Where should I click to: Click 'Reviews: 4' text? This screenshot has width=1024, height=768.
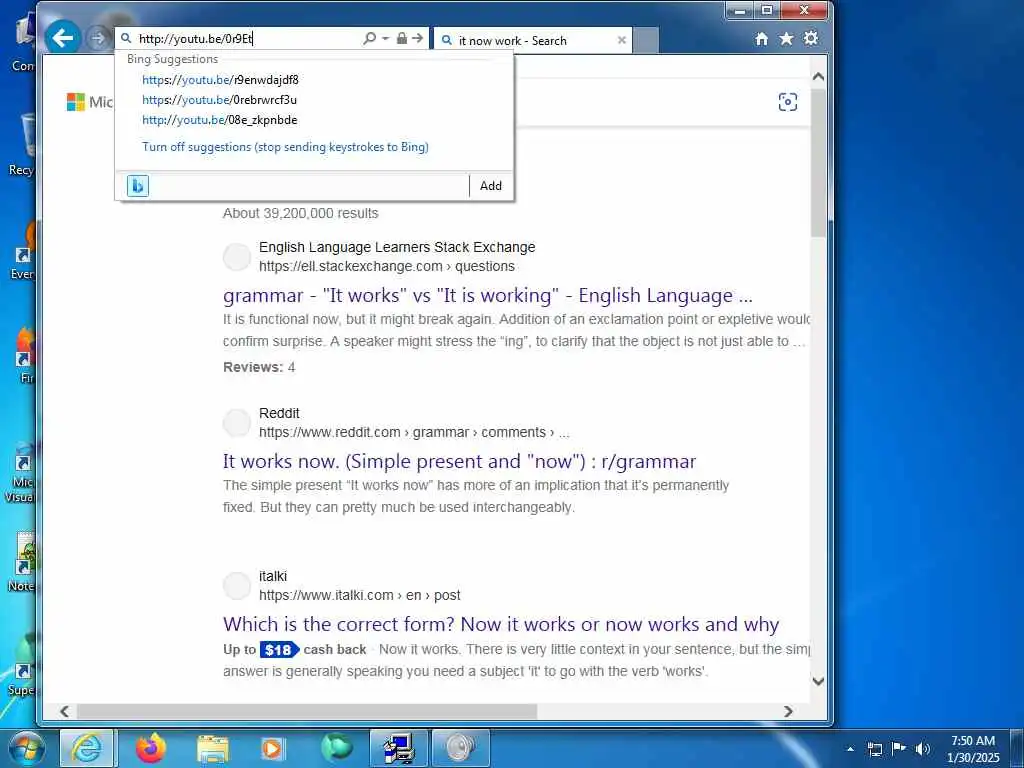[259, 368]
